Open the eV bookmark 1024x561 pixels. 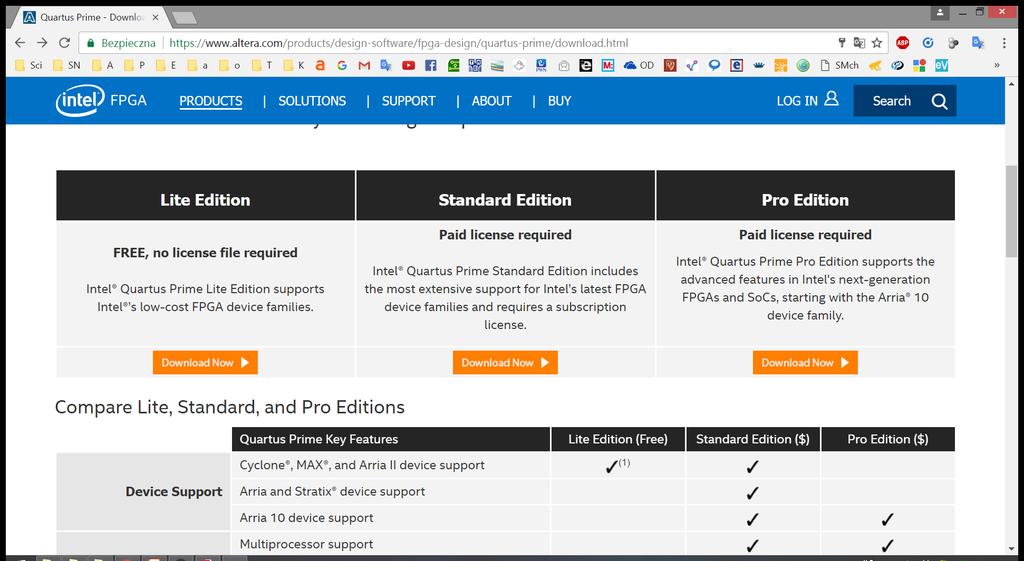click(941, 65)
